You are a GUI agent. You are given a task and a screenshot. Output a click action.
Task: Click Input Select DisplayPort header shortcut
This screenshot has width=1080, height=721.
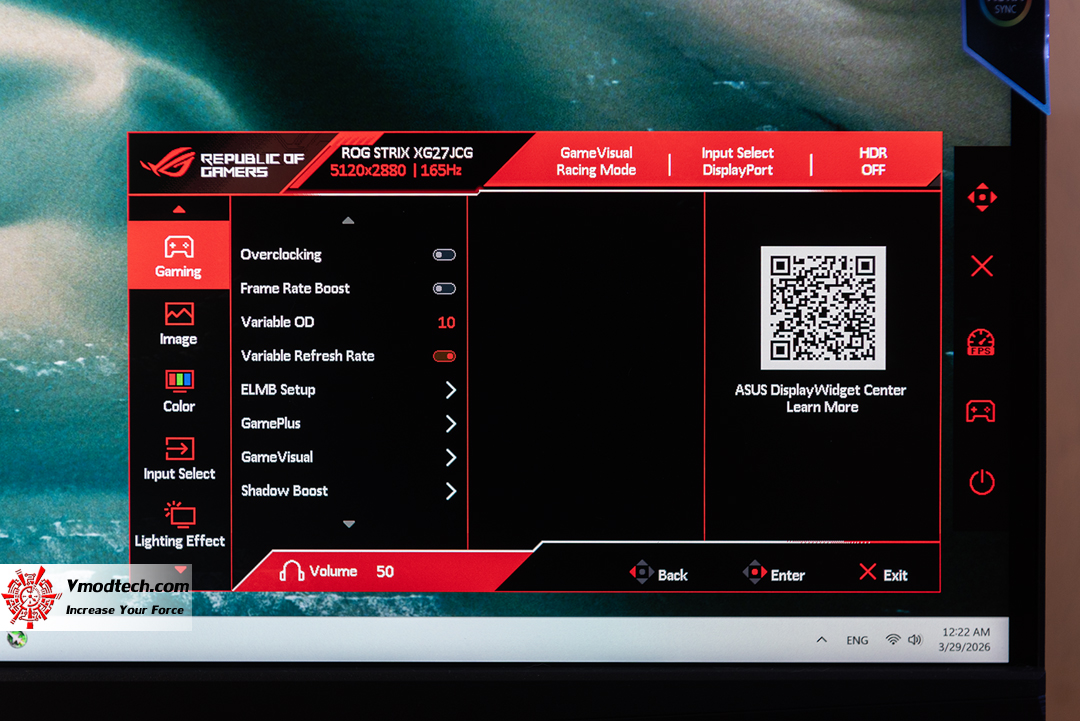[738, 161]
